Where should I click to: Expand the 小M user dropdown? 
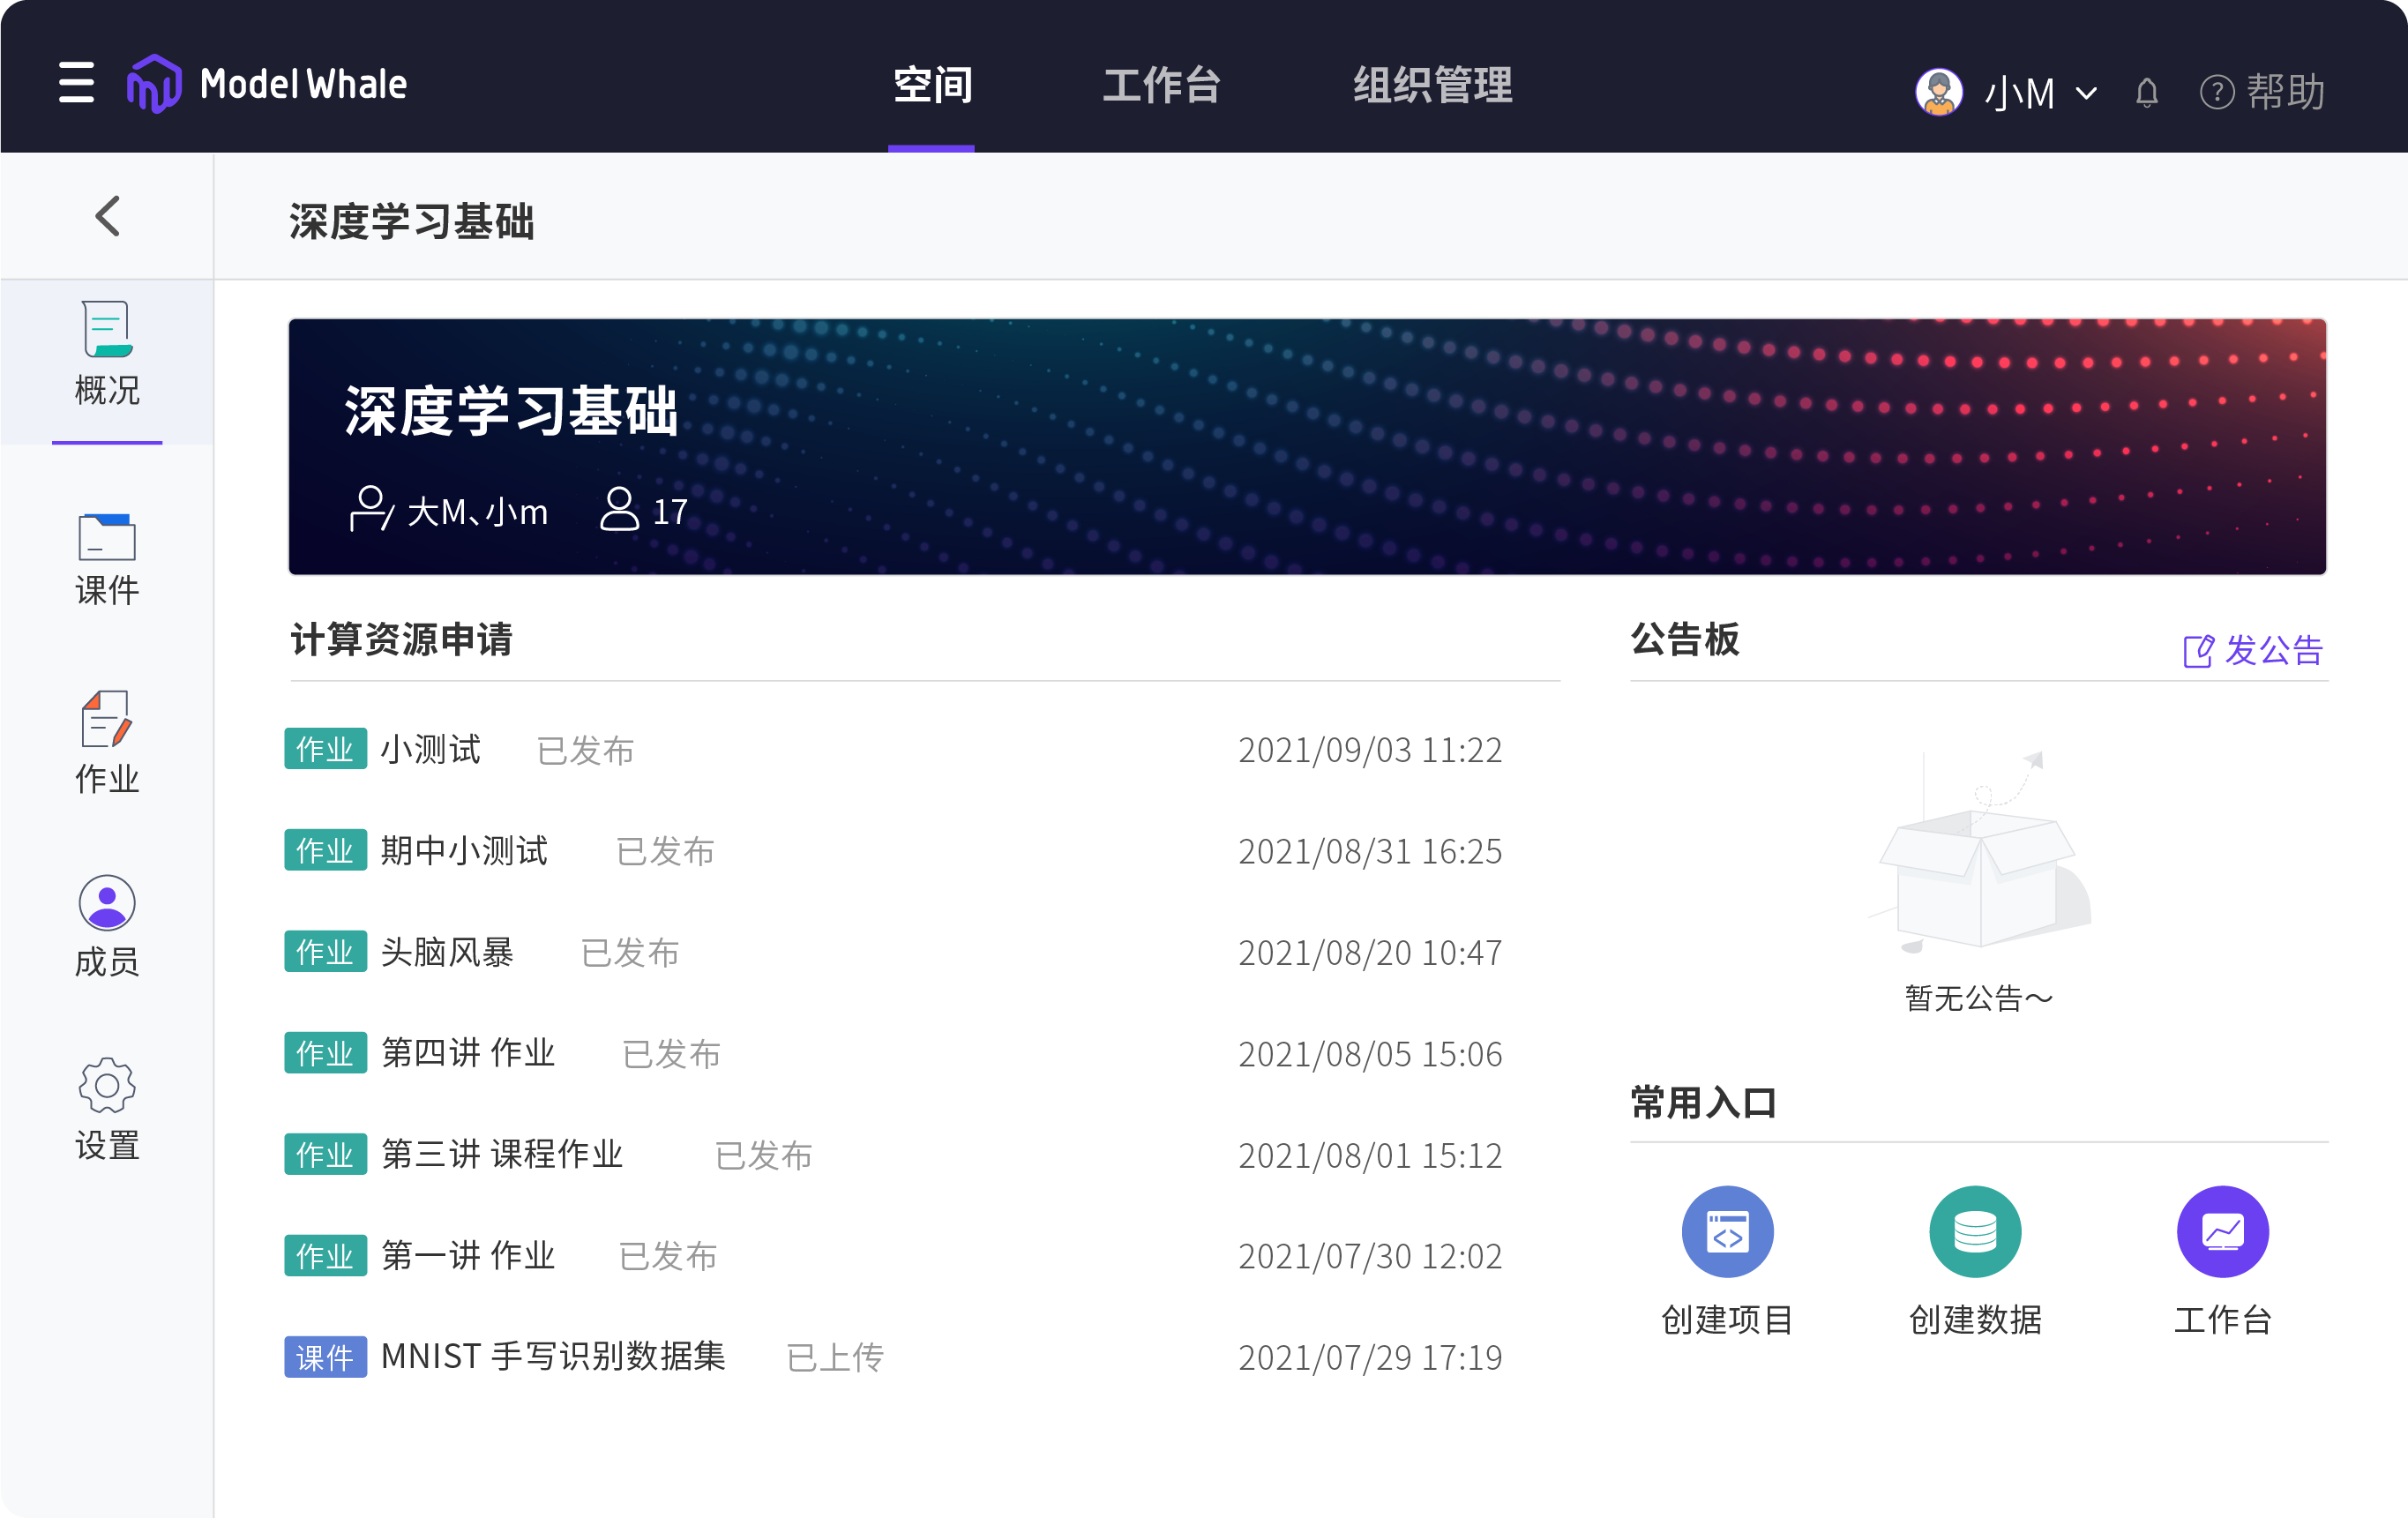2040,93
